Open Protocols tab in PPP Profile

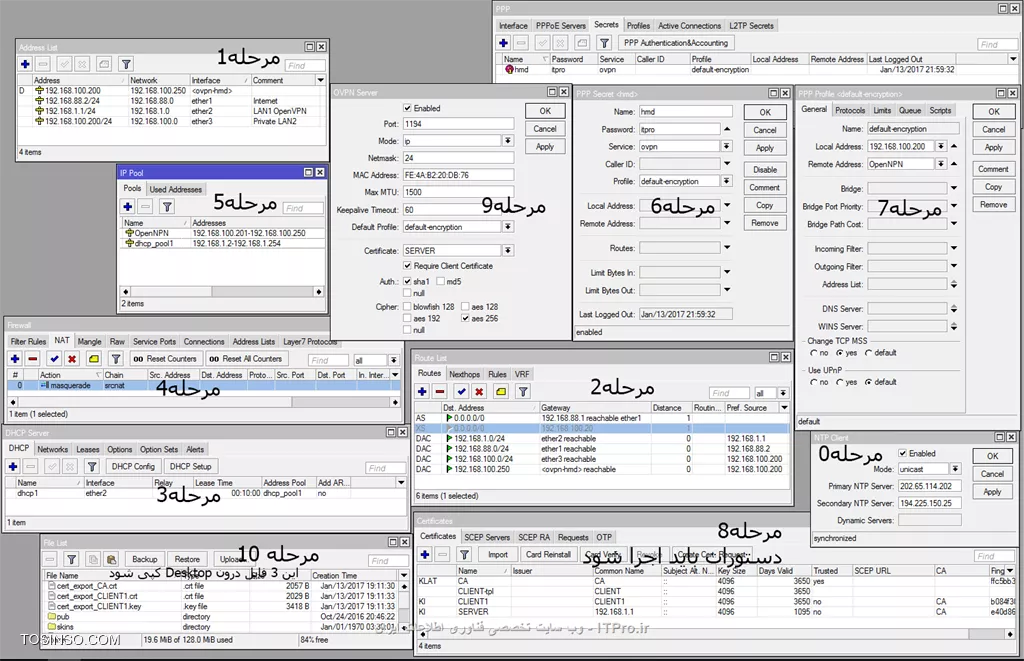coord(850,110)
